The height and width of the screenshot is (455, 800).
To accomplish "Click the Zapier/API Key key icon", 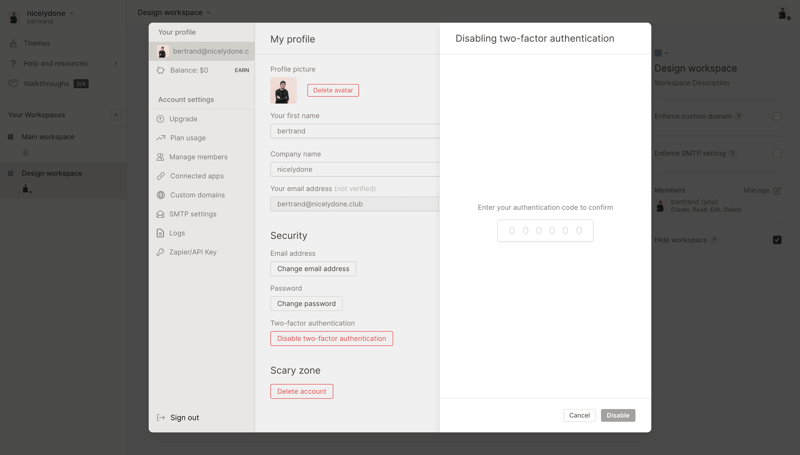I will pyautogui.click(x=160, y=252).
